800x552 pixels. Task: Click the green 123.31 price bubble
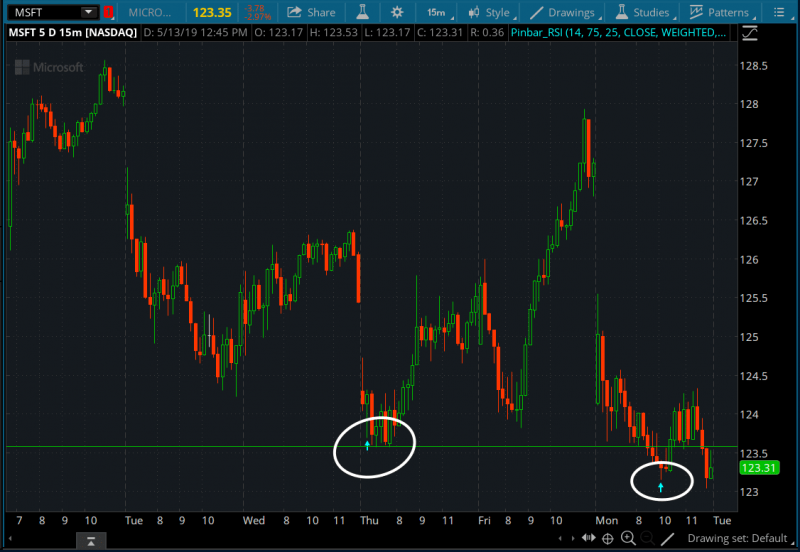[759, 468]
